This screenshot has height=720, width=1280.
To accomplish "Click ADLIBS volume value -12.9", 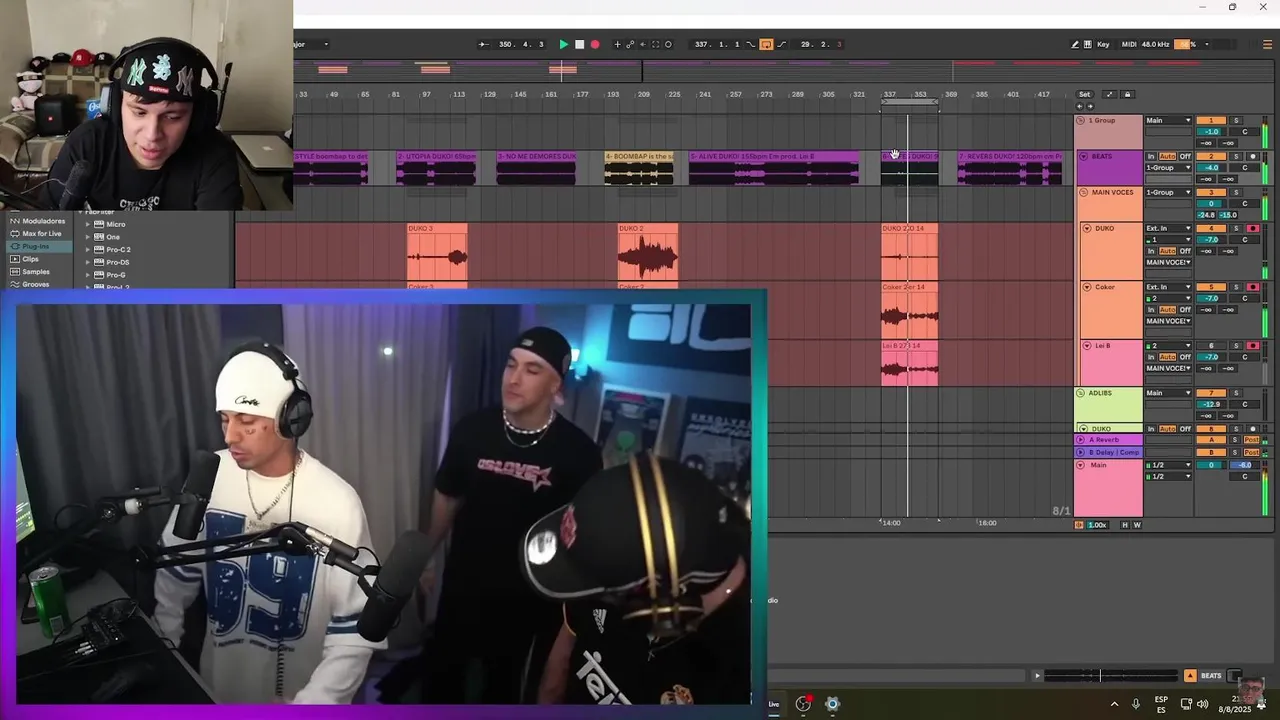I will 1211,404.
